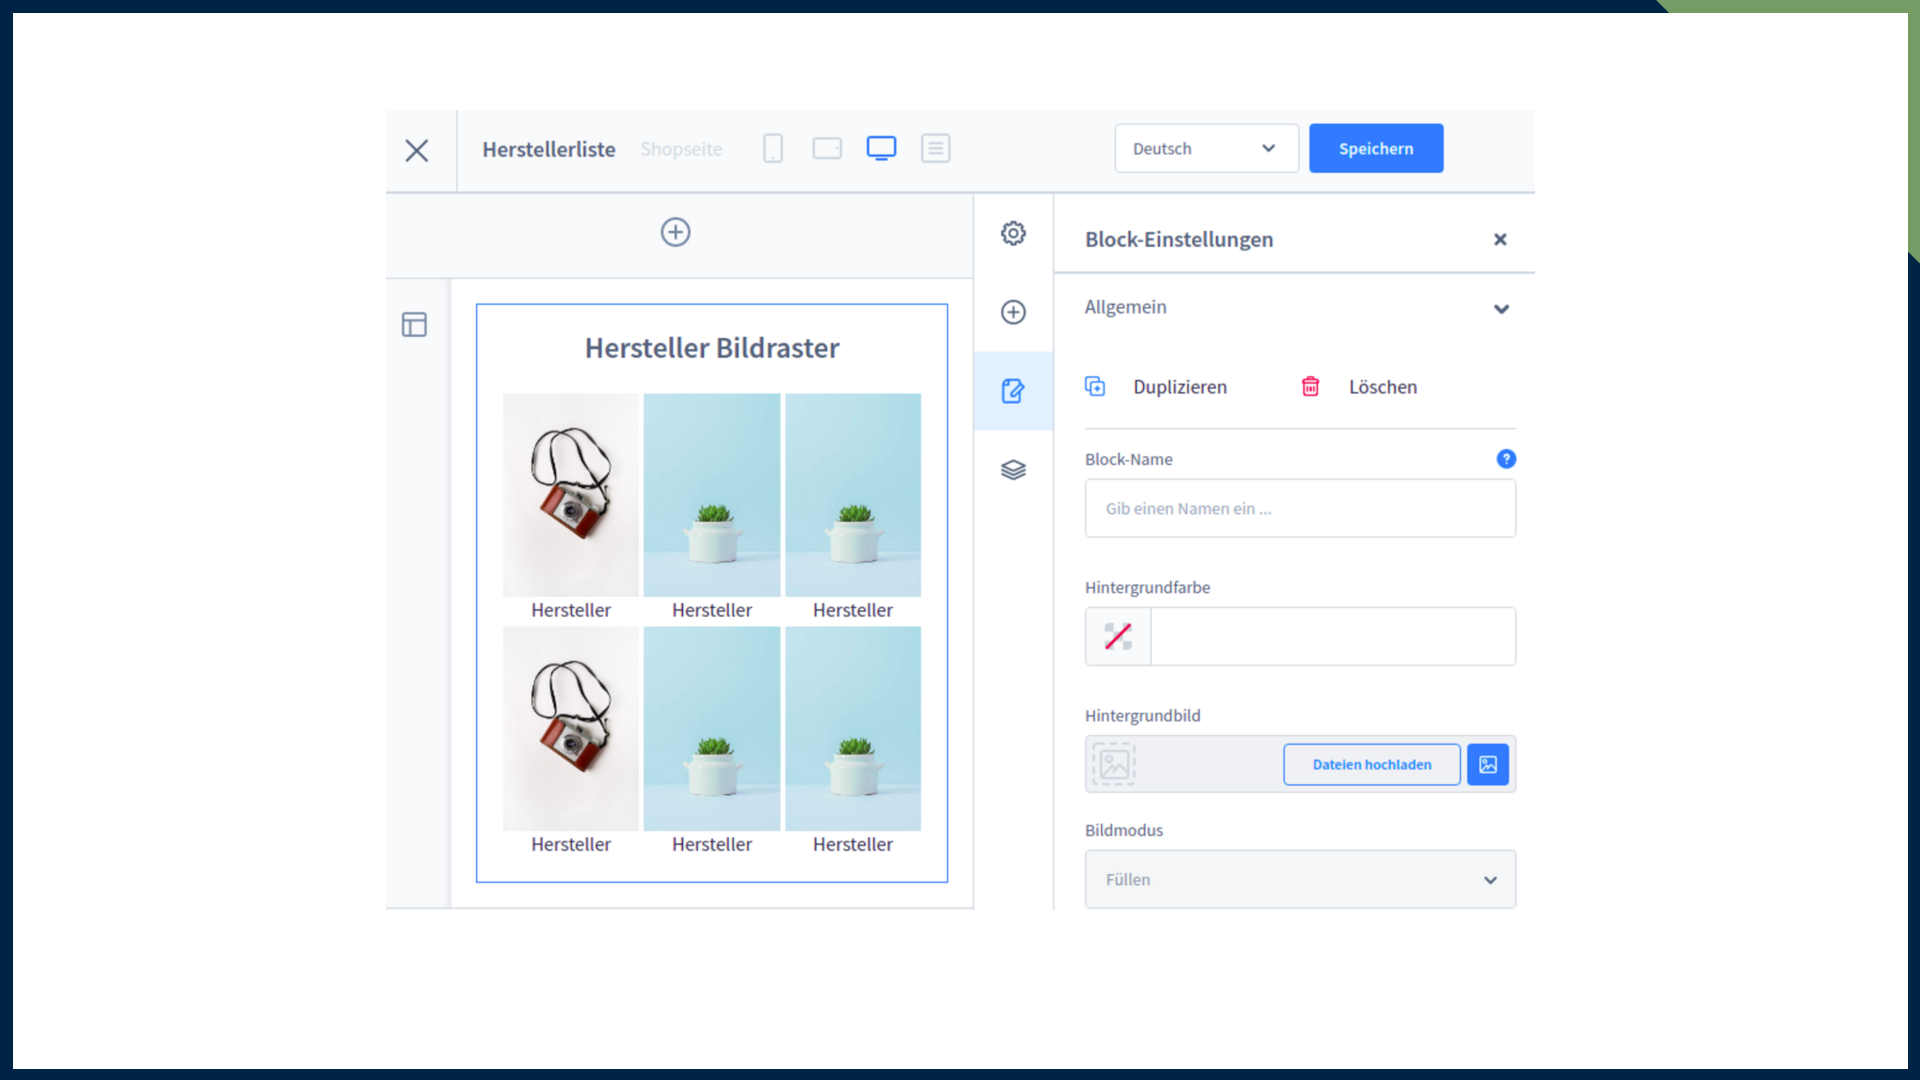1920x1080 pixels.
Task: Collapse the Allgemein section
Action: [x=1500, y=309]
